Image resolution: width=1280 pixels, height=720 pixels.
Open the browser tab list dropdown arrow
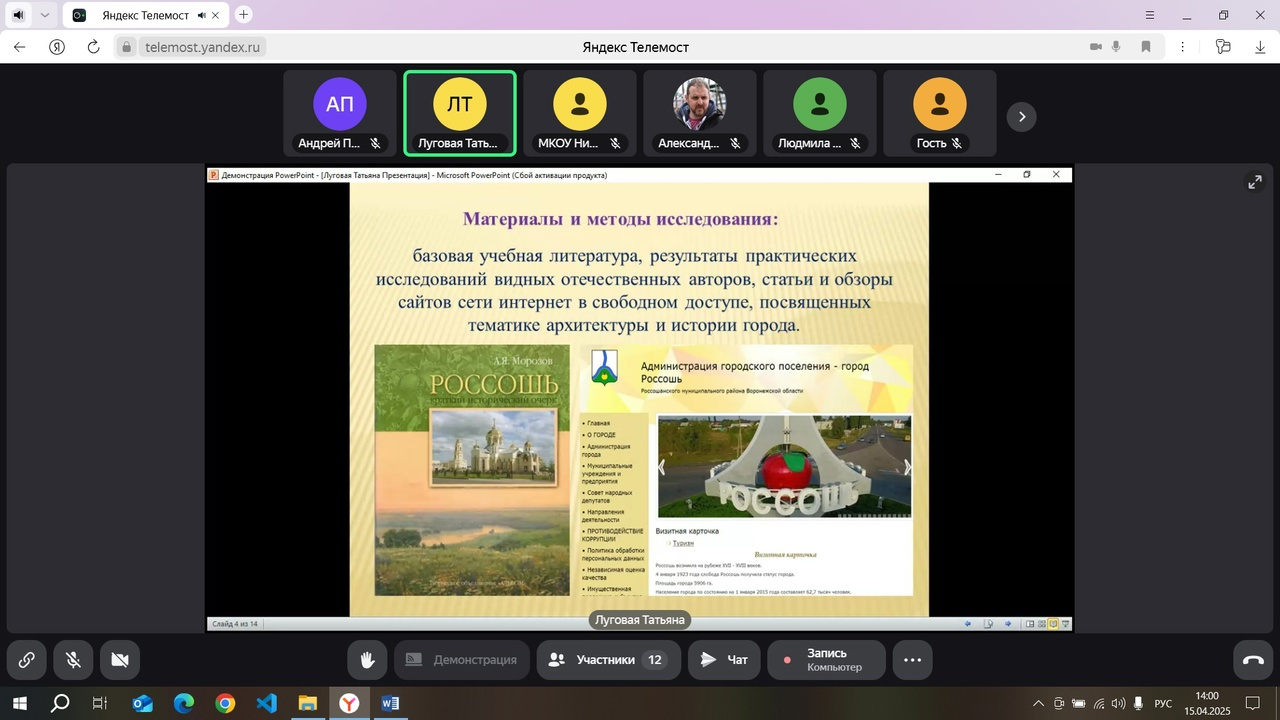coord(44,15)
